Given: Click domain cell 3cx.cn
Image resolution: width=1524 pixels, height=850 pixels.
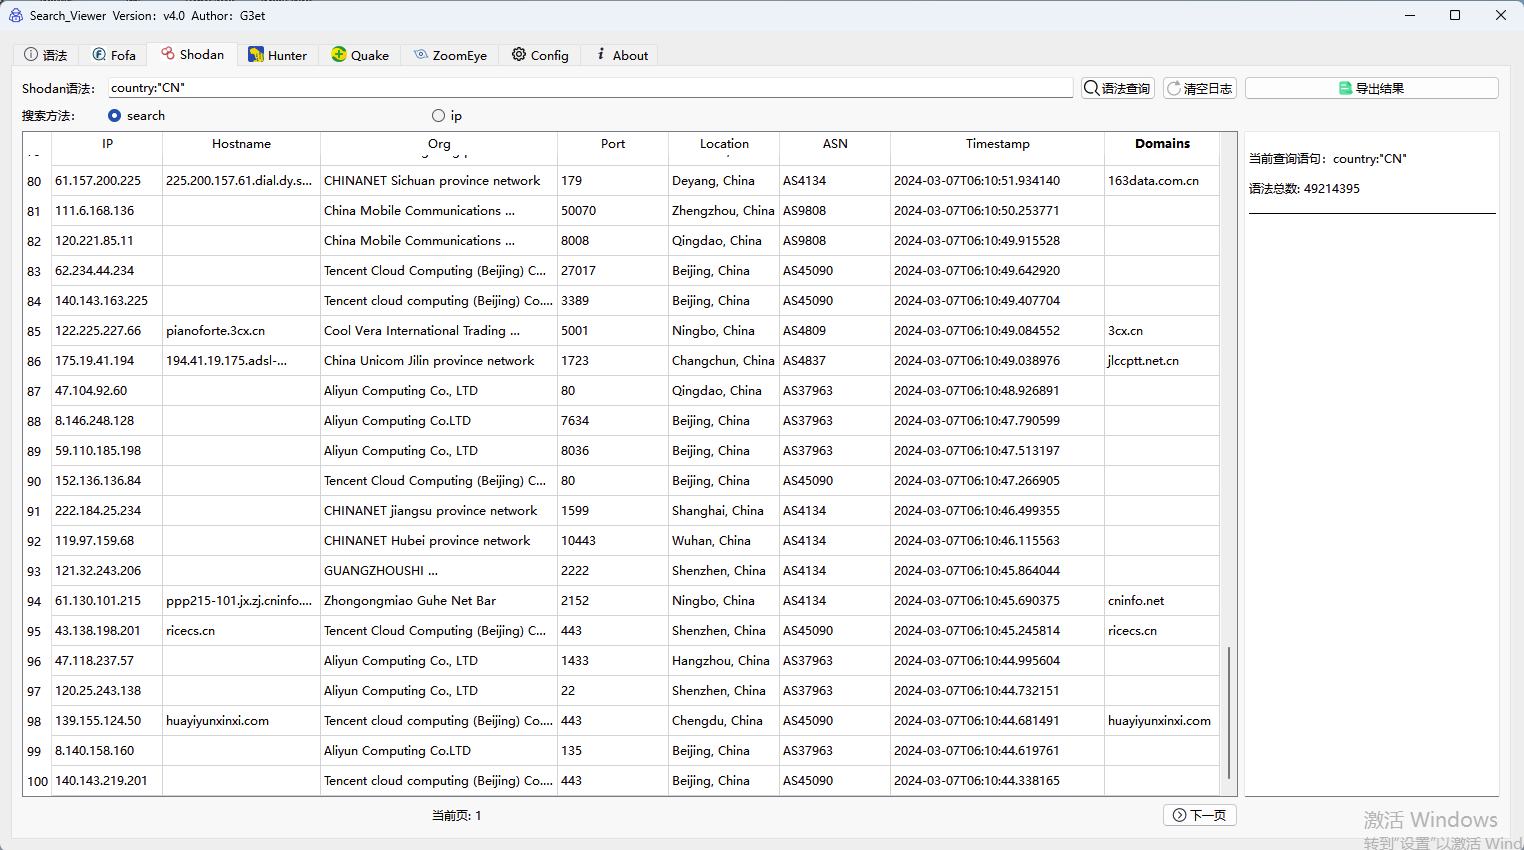Looking at the screenshot, I should [x=1162, y=331].
